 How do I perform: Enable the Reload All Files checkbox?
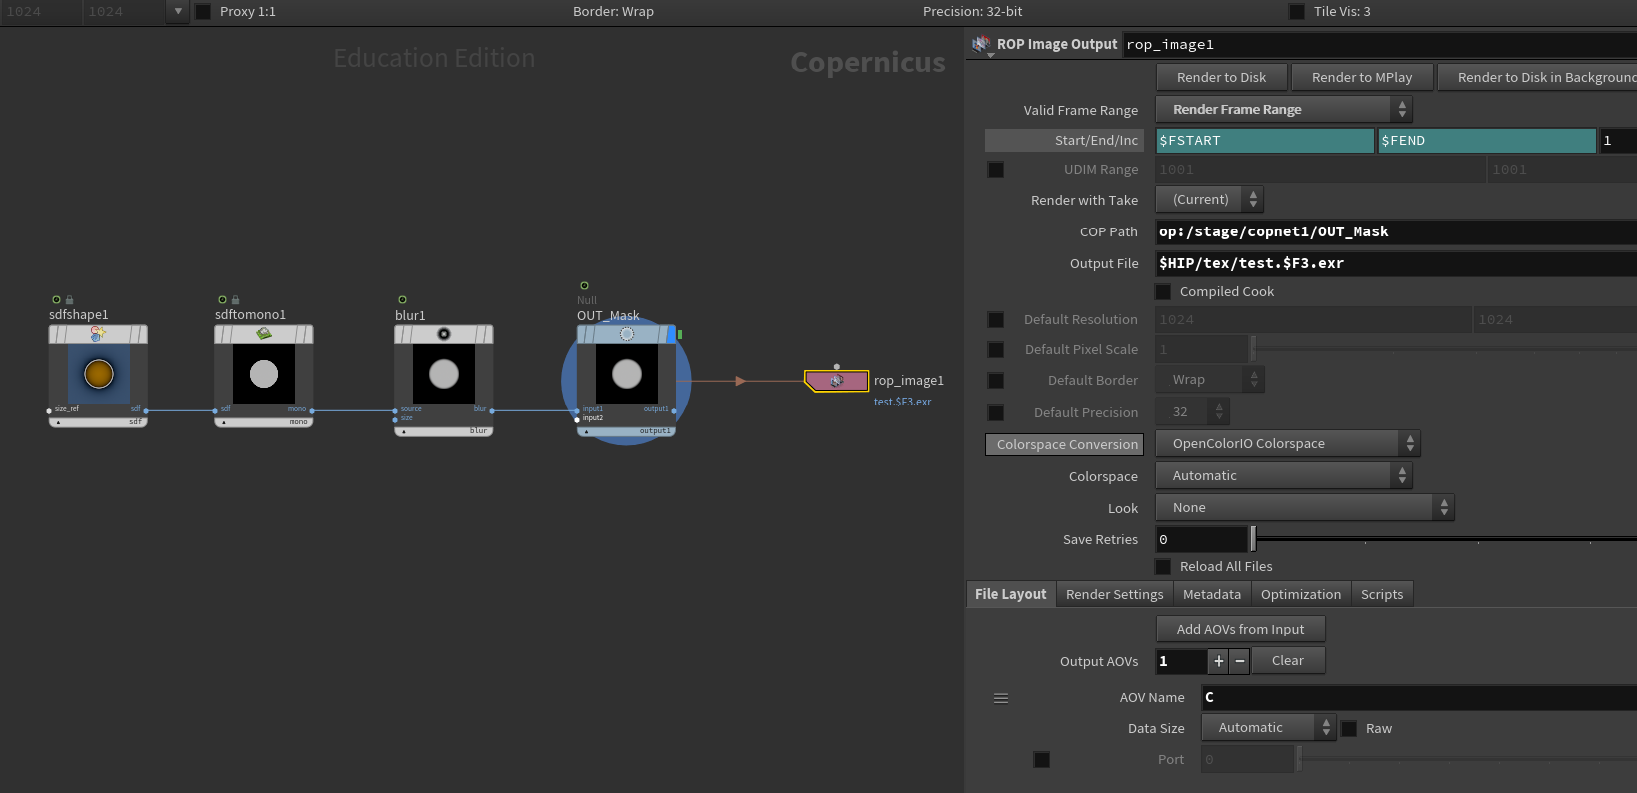click(1163, 567)
